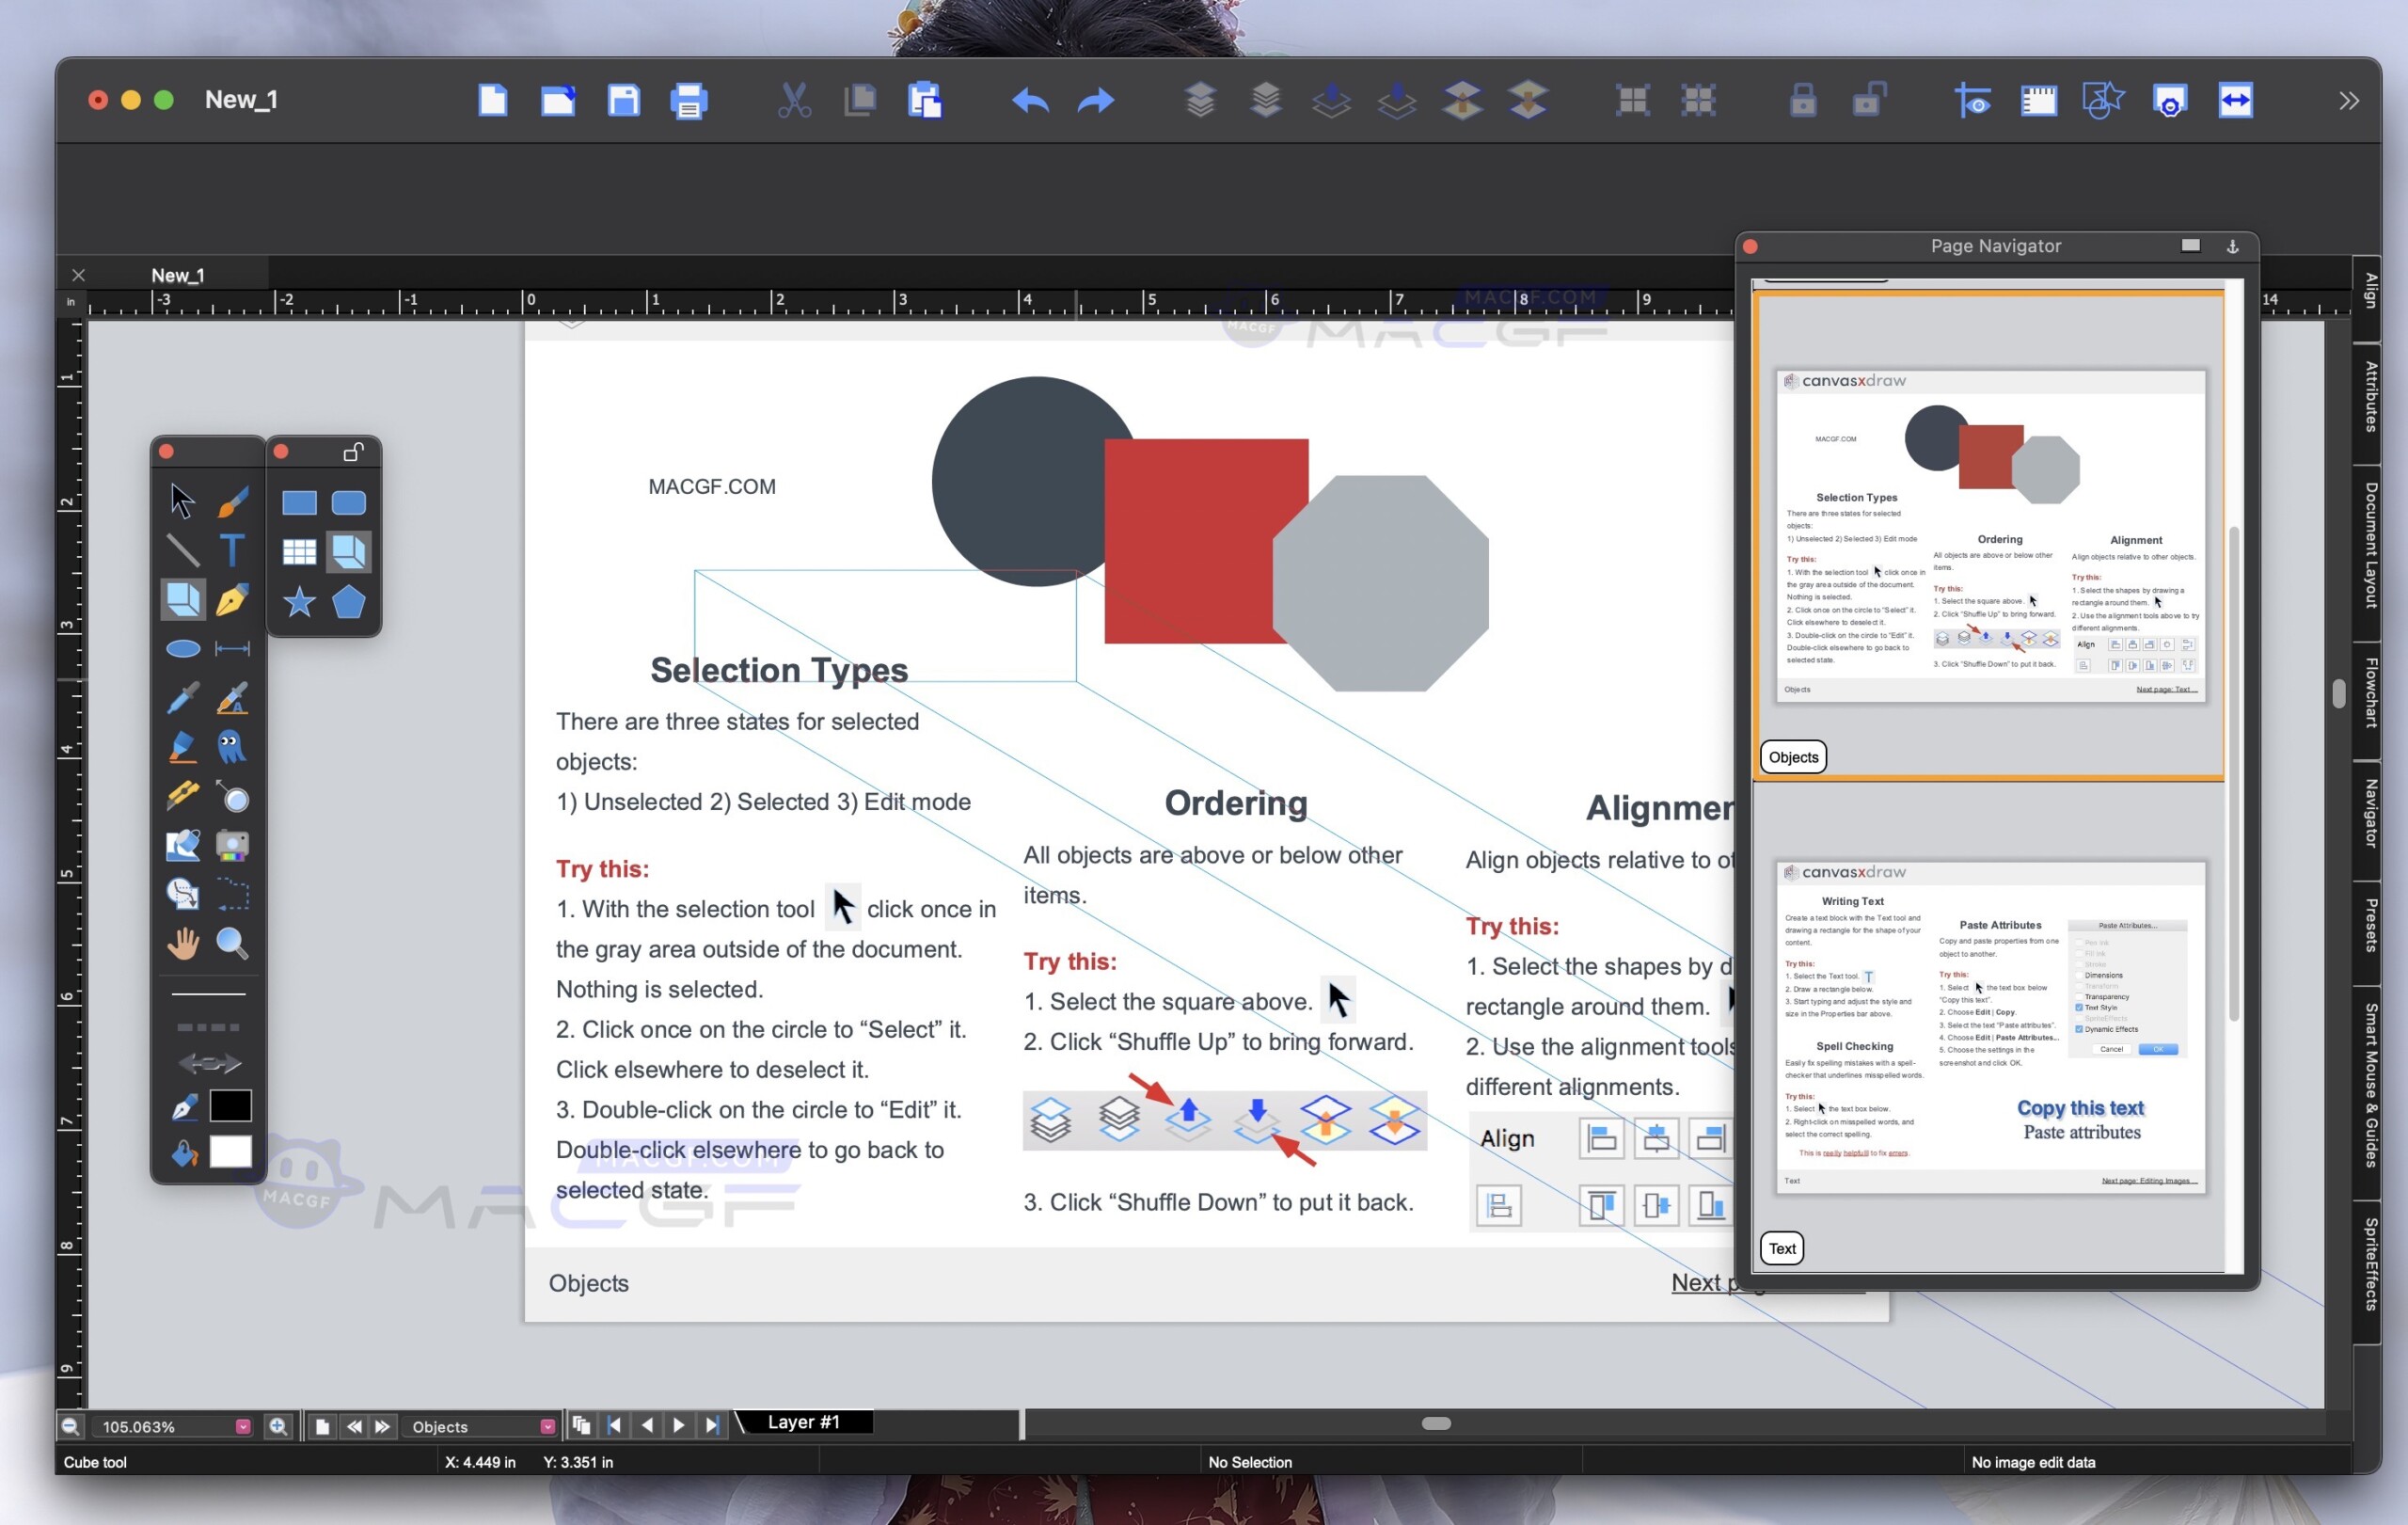This screenshot has height=1525, width=2408.
Task: Expand hidden toolbar items with the chevron
Action: [x=2349, y=100]
